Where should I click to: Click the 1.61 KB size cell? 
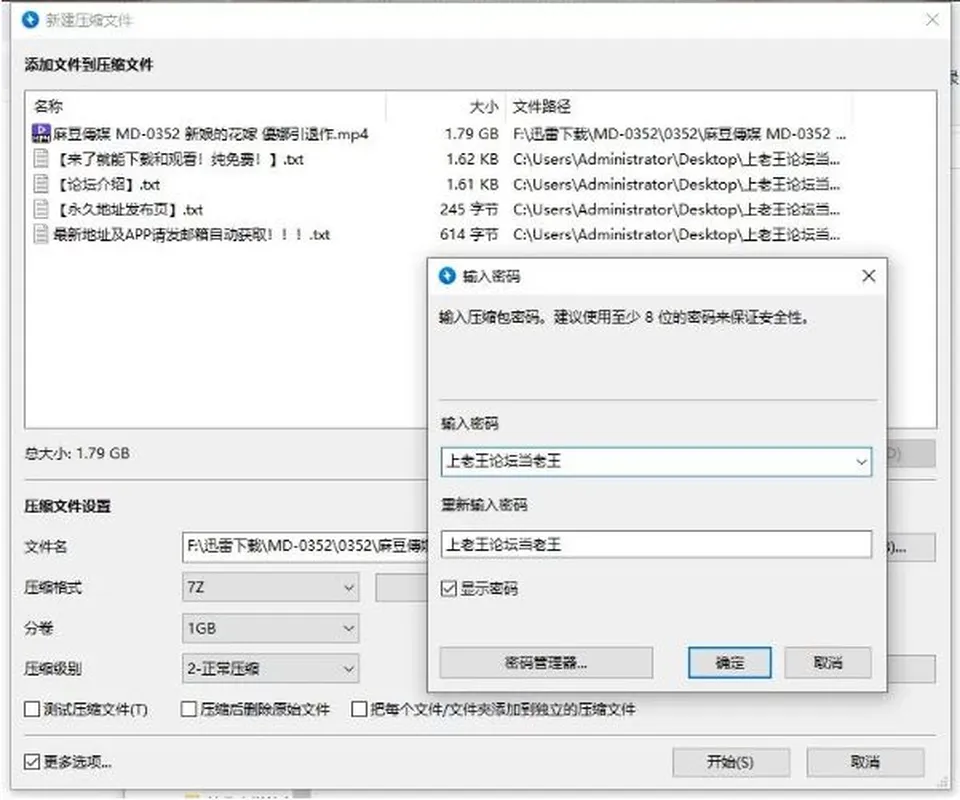tap(472, 184)
